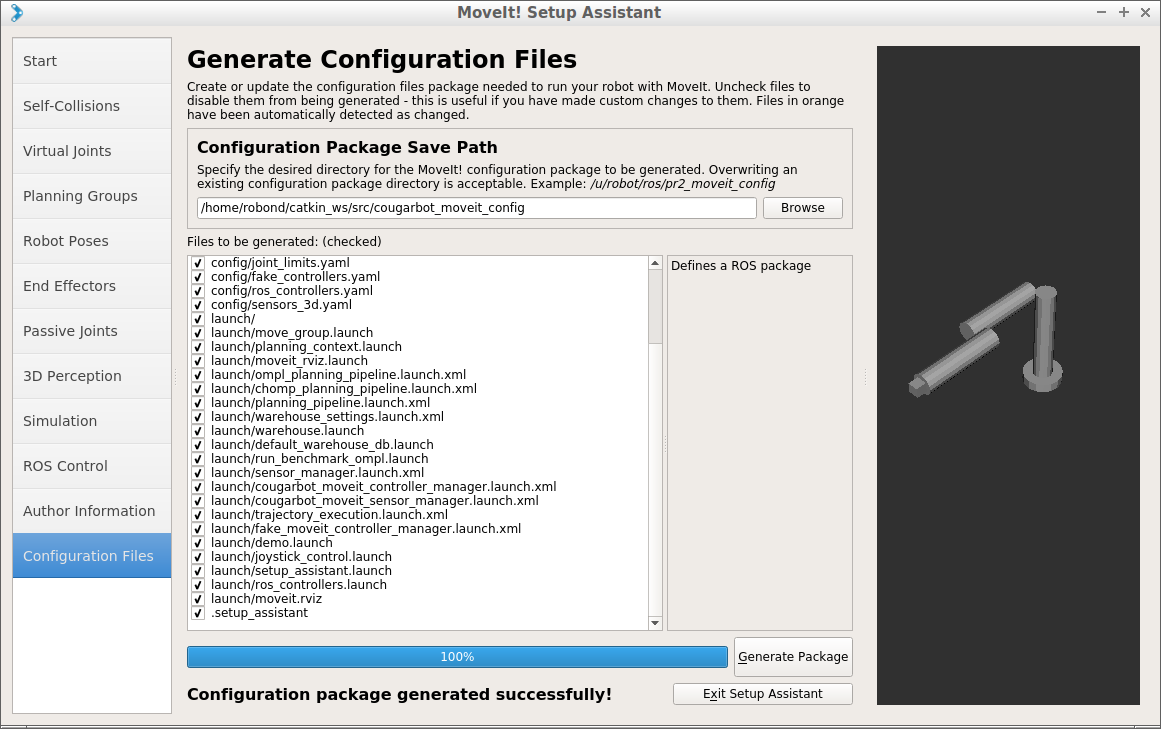
Task: Click the package save path field
Action: coord(477,208)
